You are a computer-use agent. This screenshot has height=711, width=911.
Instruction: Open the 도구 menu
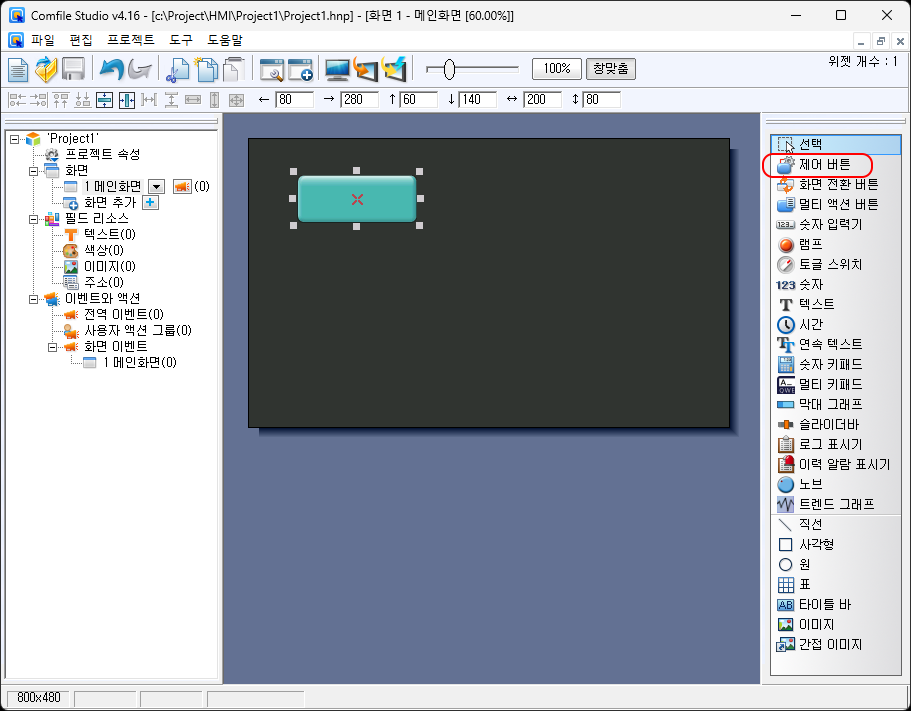pyautogui.click(x=180, y=40)
